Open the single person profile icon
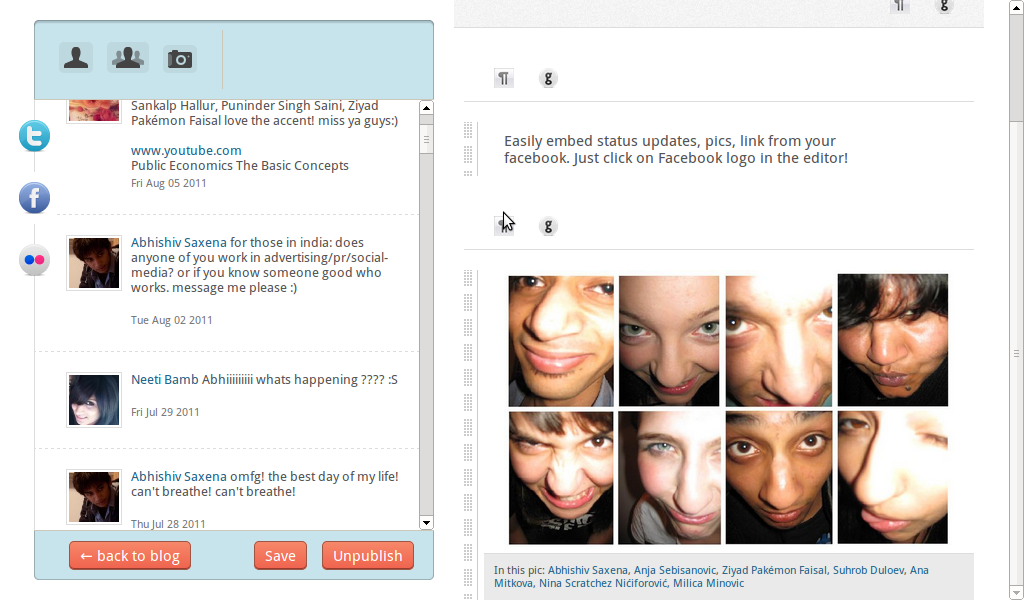Image resolution: width=1024 pixels, height=600 pixels. (76, 58)
